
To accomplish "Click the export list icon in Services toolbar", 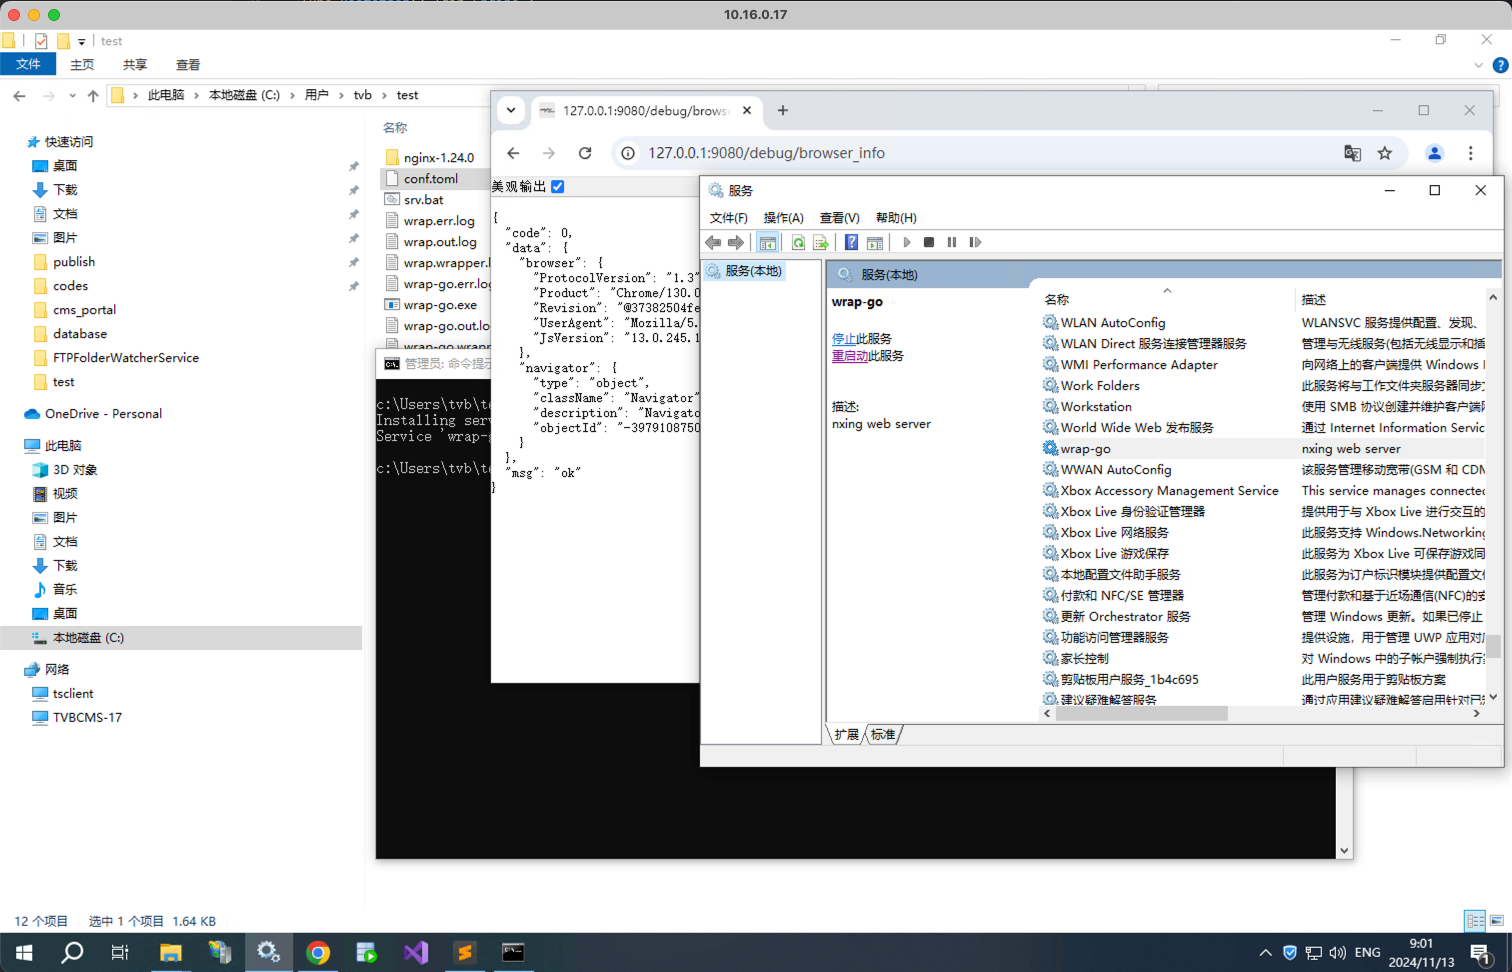I will tap(821, 242).
